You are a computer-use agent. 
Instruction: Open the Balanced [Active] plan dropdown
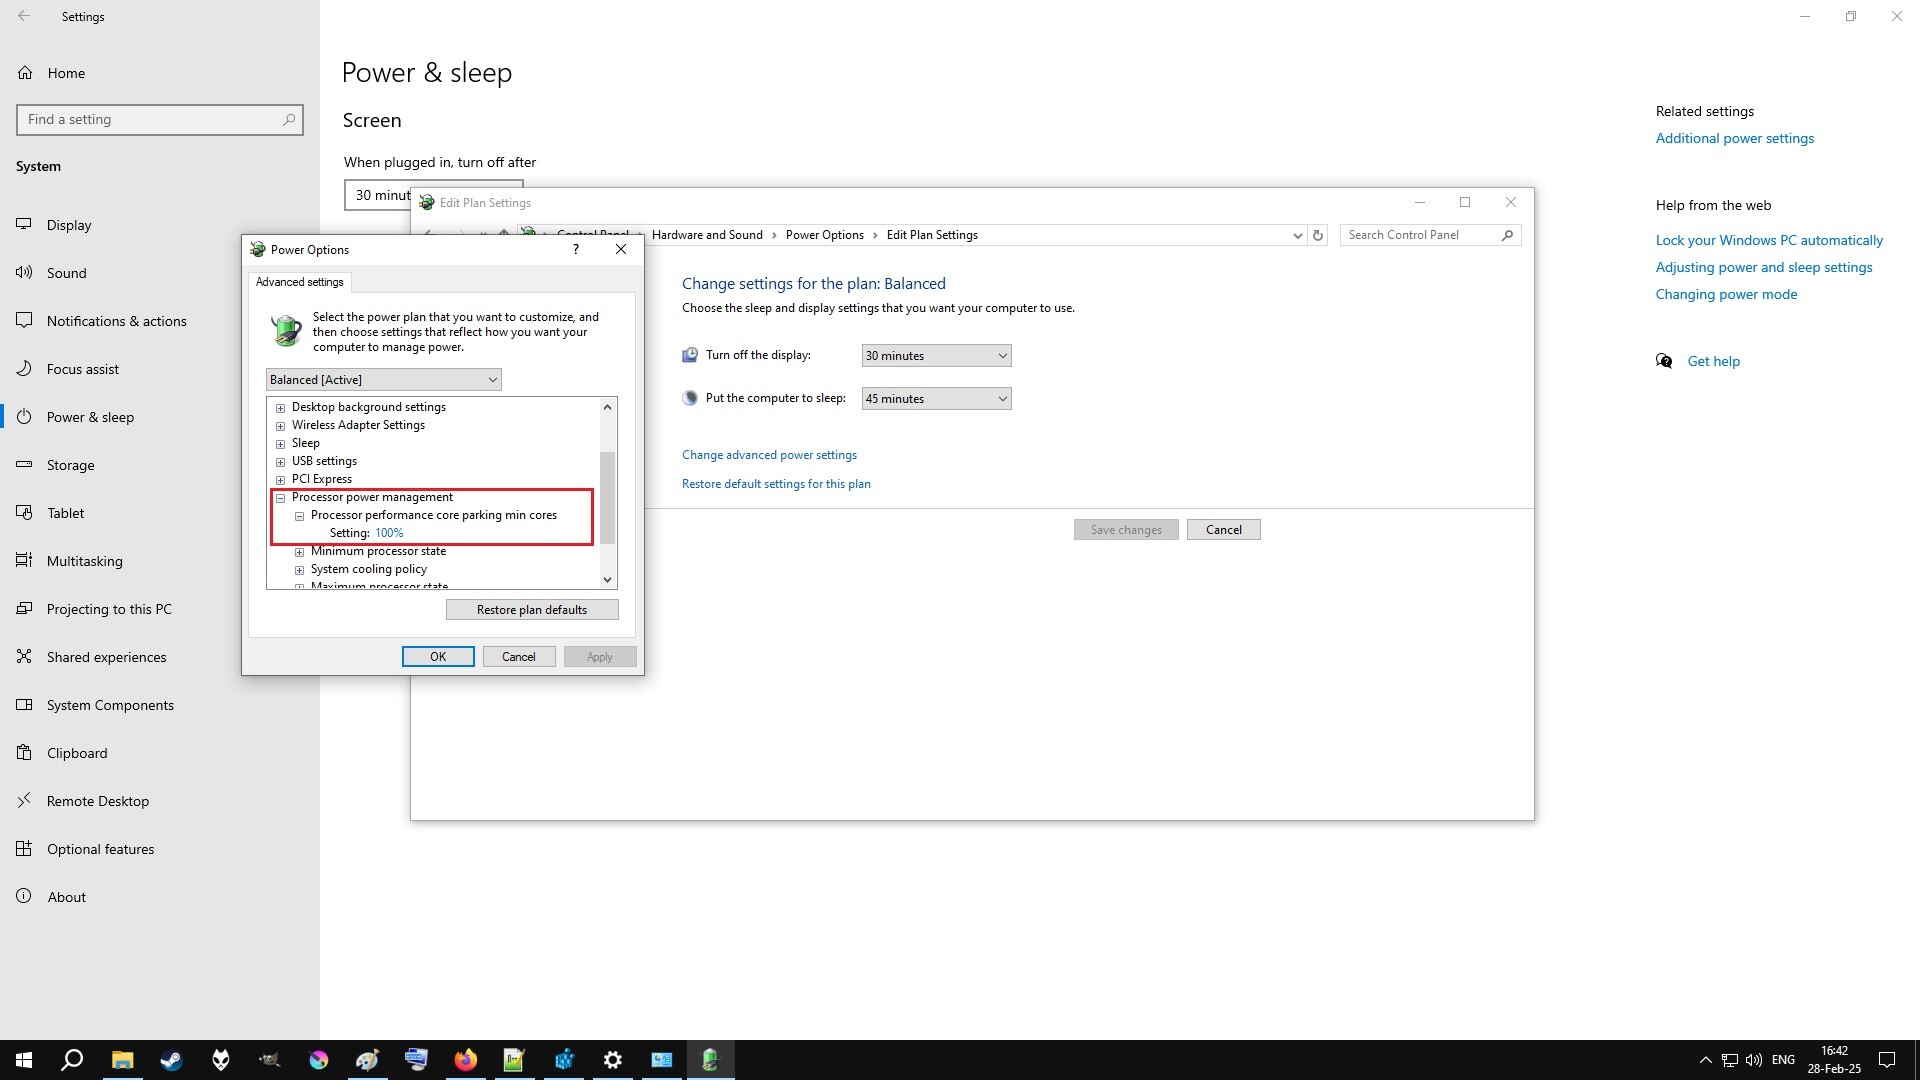pyautogui.click(x=383, y=380)
